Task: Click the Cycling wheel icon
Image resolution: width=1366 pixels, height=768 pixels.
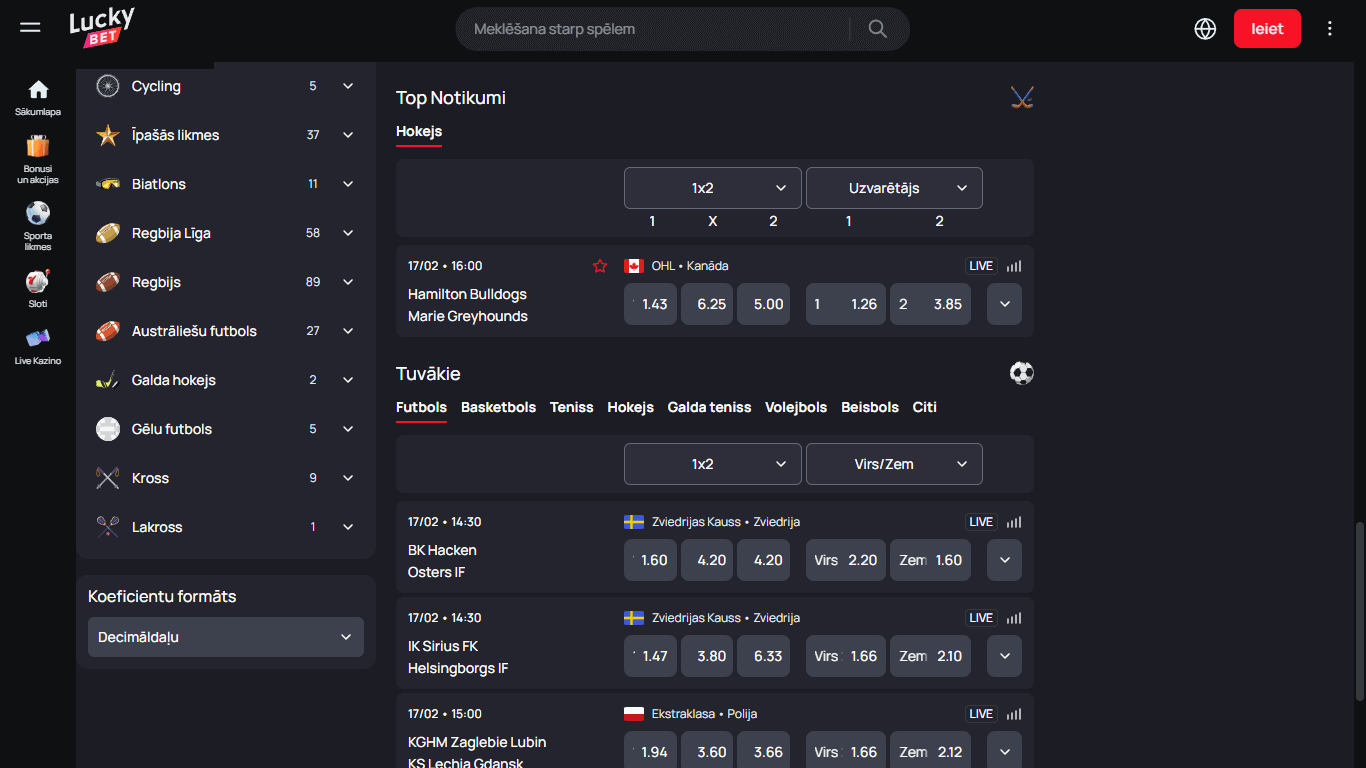Action: point(108,86)
